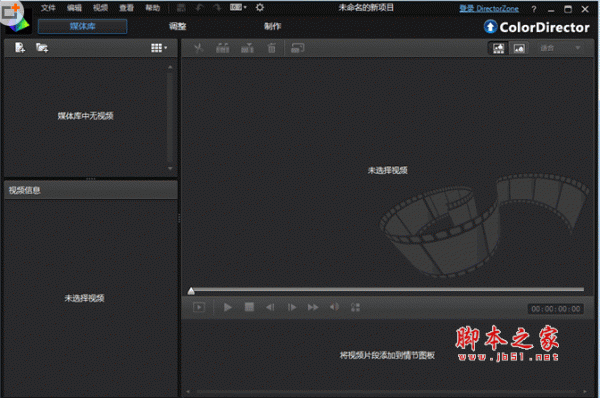Click the second trim clip icon

pyautogui.click(x=247, y=48)
